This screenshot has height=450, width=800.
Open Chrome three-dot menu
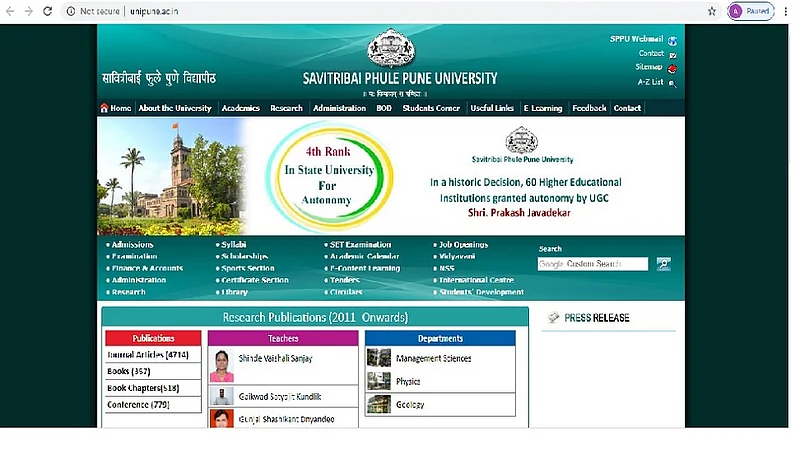click(786, 11)
